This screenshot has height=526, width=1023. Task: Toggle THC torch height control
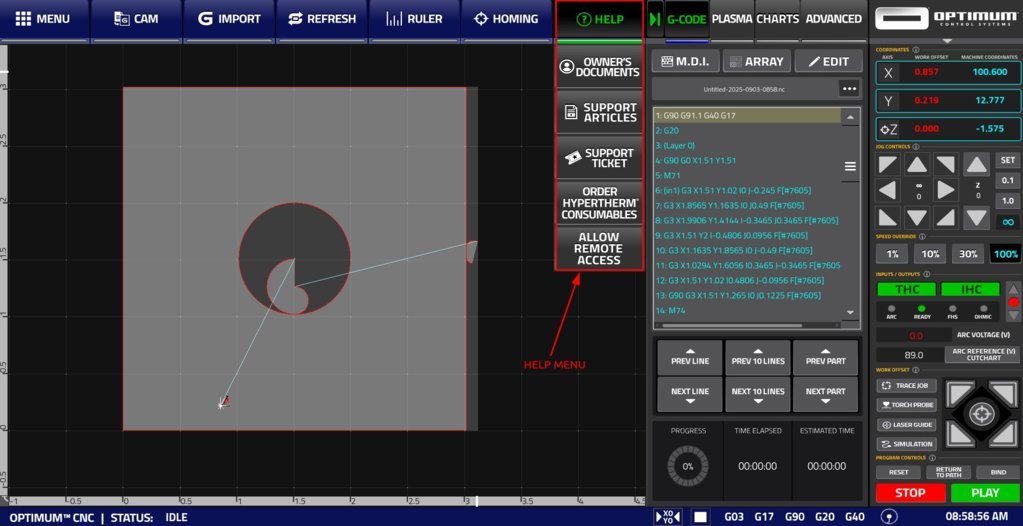(906, 289)
